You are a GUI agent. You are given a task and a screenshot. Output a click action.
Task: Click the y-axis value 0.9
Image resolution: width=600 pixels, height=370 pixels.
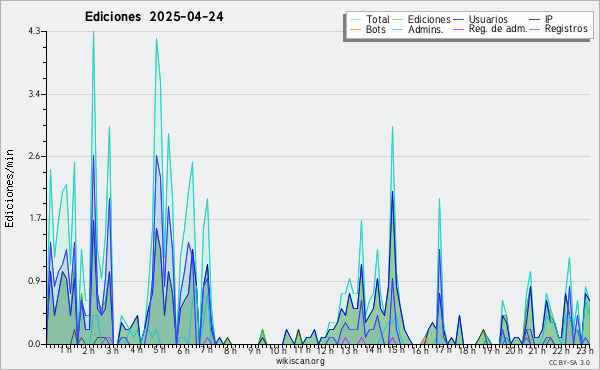pyautogui.click(x=34, y=282)
